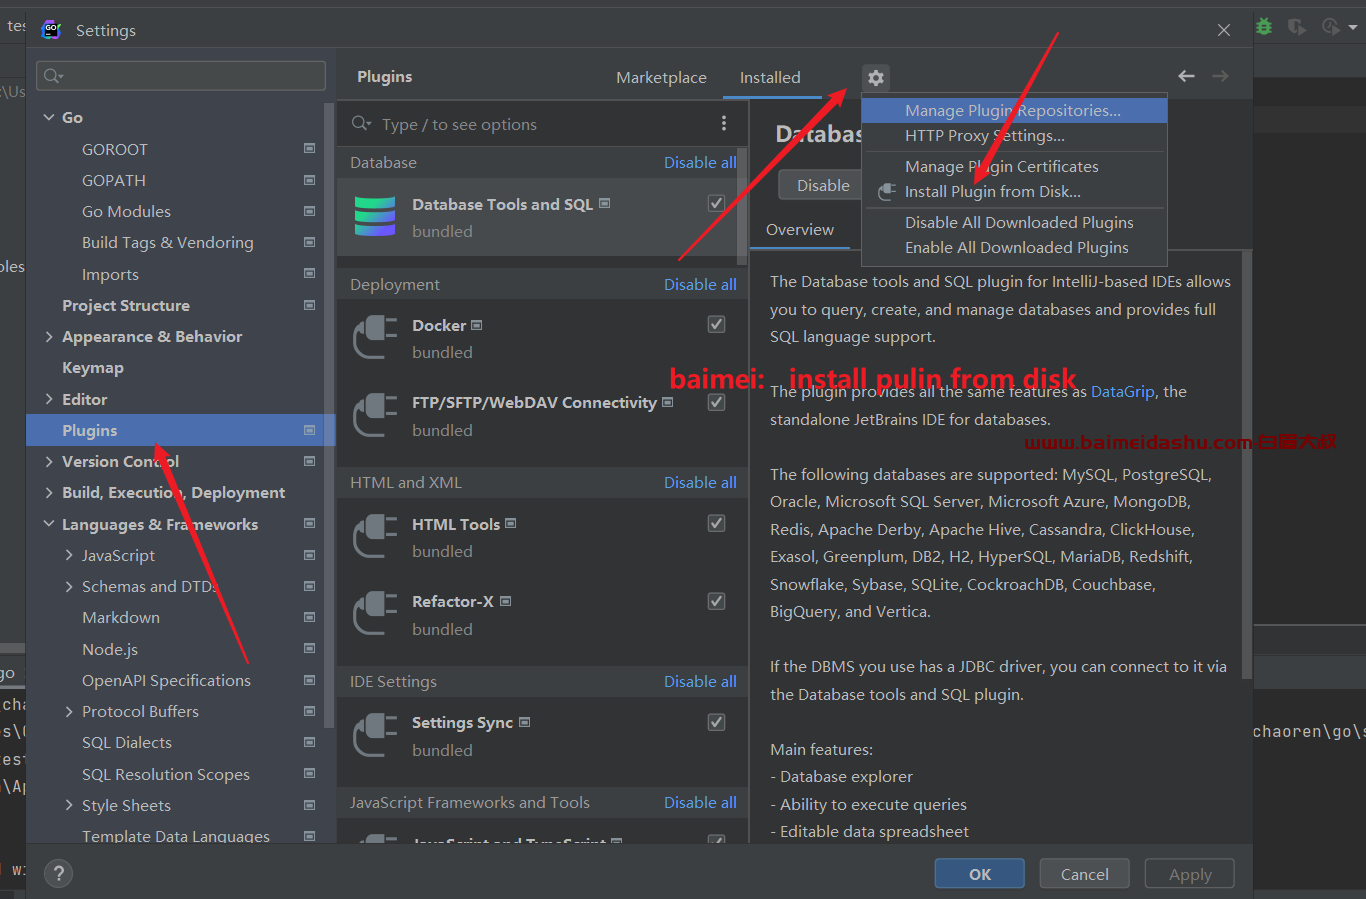1366x899 pixels.
Task: Close the Settings dialog
Action: click(1224, 30)
